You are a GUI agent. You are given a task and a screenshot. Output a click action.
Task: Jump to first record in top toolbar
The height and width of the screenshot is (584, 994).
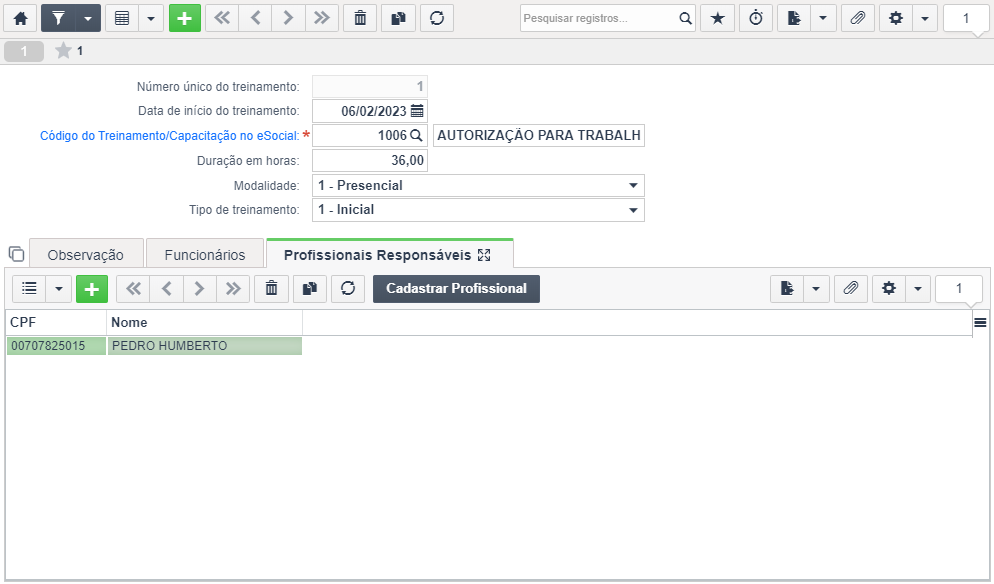tap(222, 18)
